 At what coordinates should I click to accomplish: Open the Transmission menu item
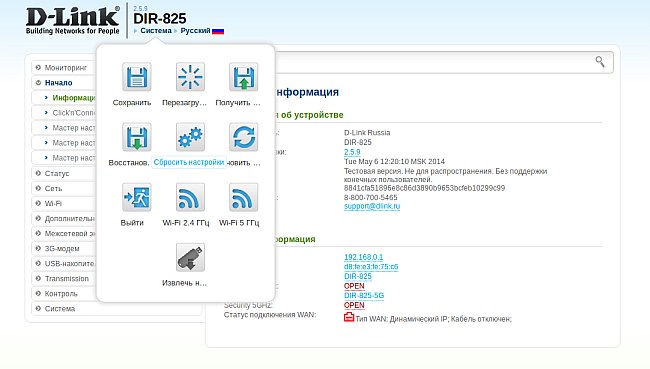[65, 279]
